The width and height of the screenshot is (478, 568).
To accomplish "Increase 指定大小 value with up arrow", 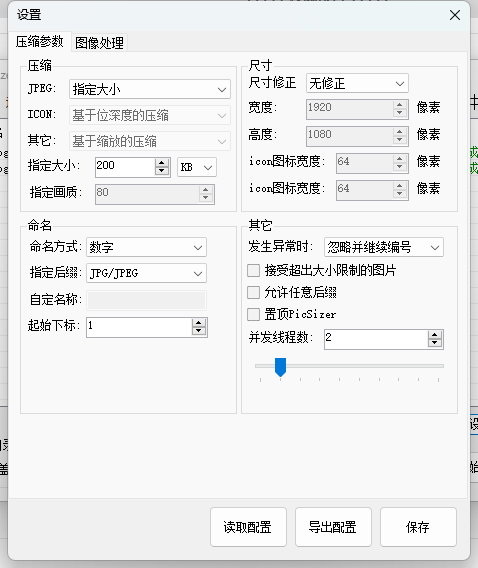I will click(162, 163).
